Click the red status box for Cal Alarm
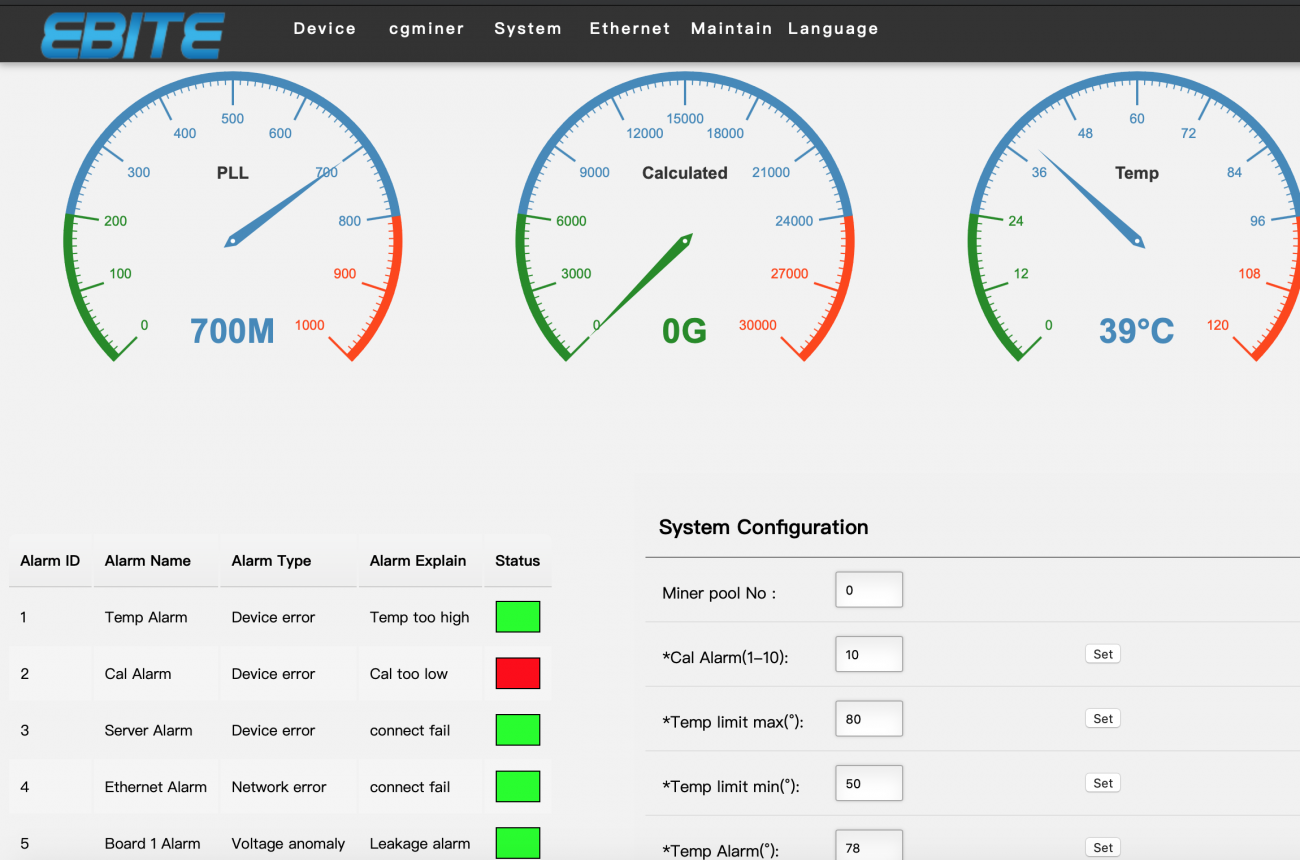Viewport: 1300px width, 860px height. coord(518,673)
